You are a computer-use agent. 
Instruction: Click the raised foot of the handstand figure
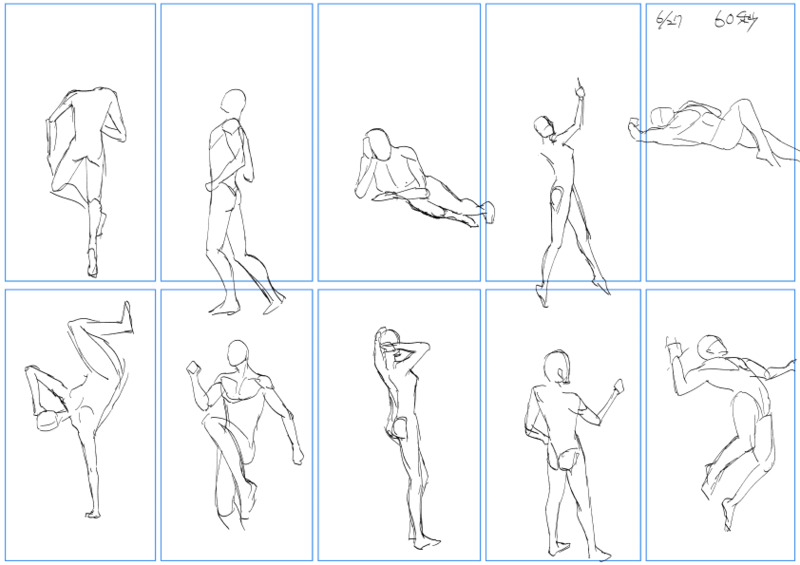click(126, 317)
